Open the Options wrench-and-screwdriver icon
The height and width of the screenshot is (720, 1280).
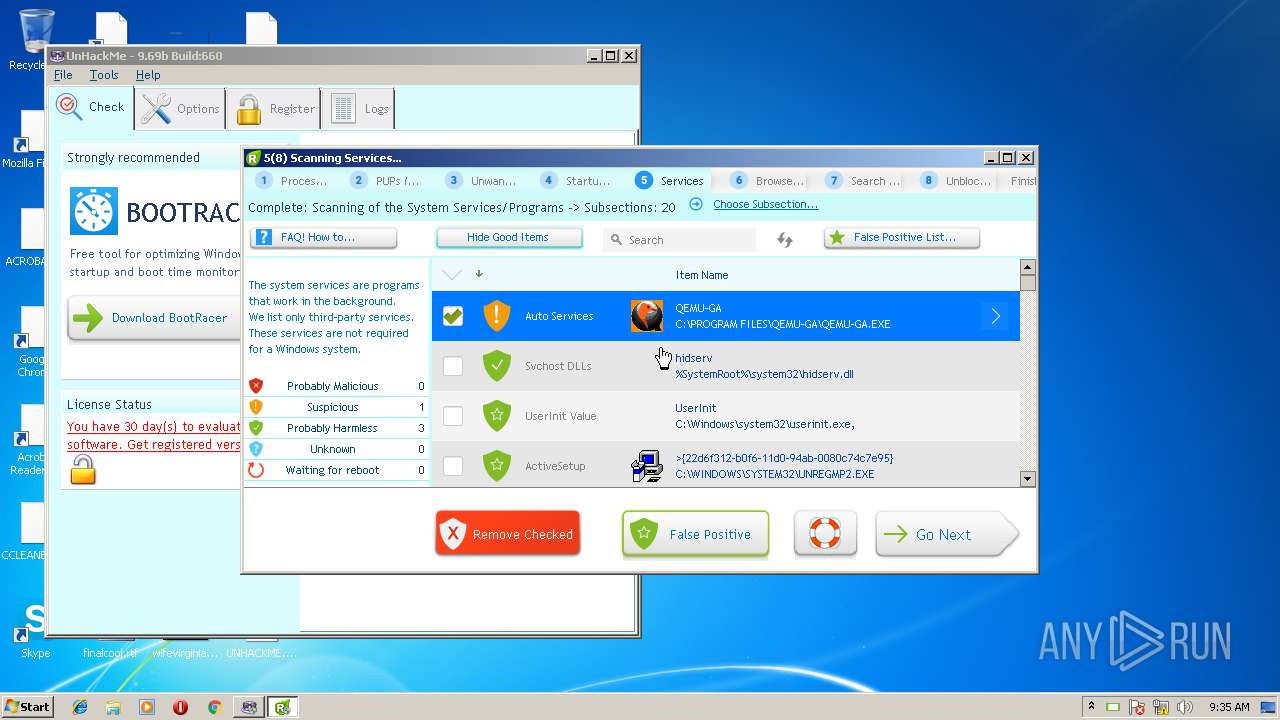click(x=156, y=108)
